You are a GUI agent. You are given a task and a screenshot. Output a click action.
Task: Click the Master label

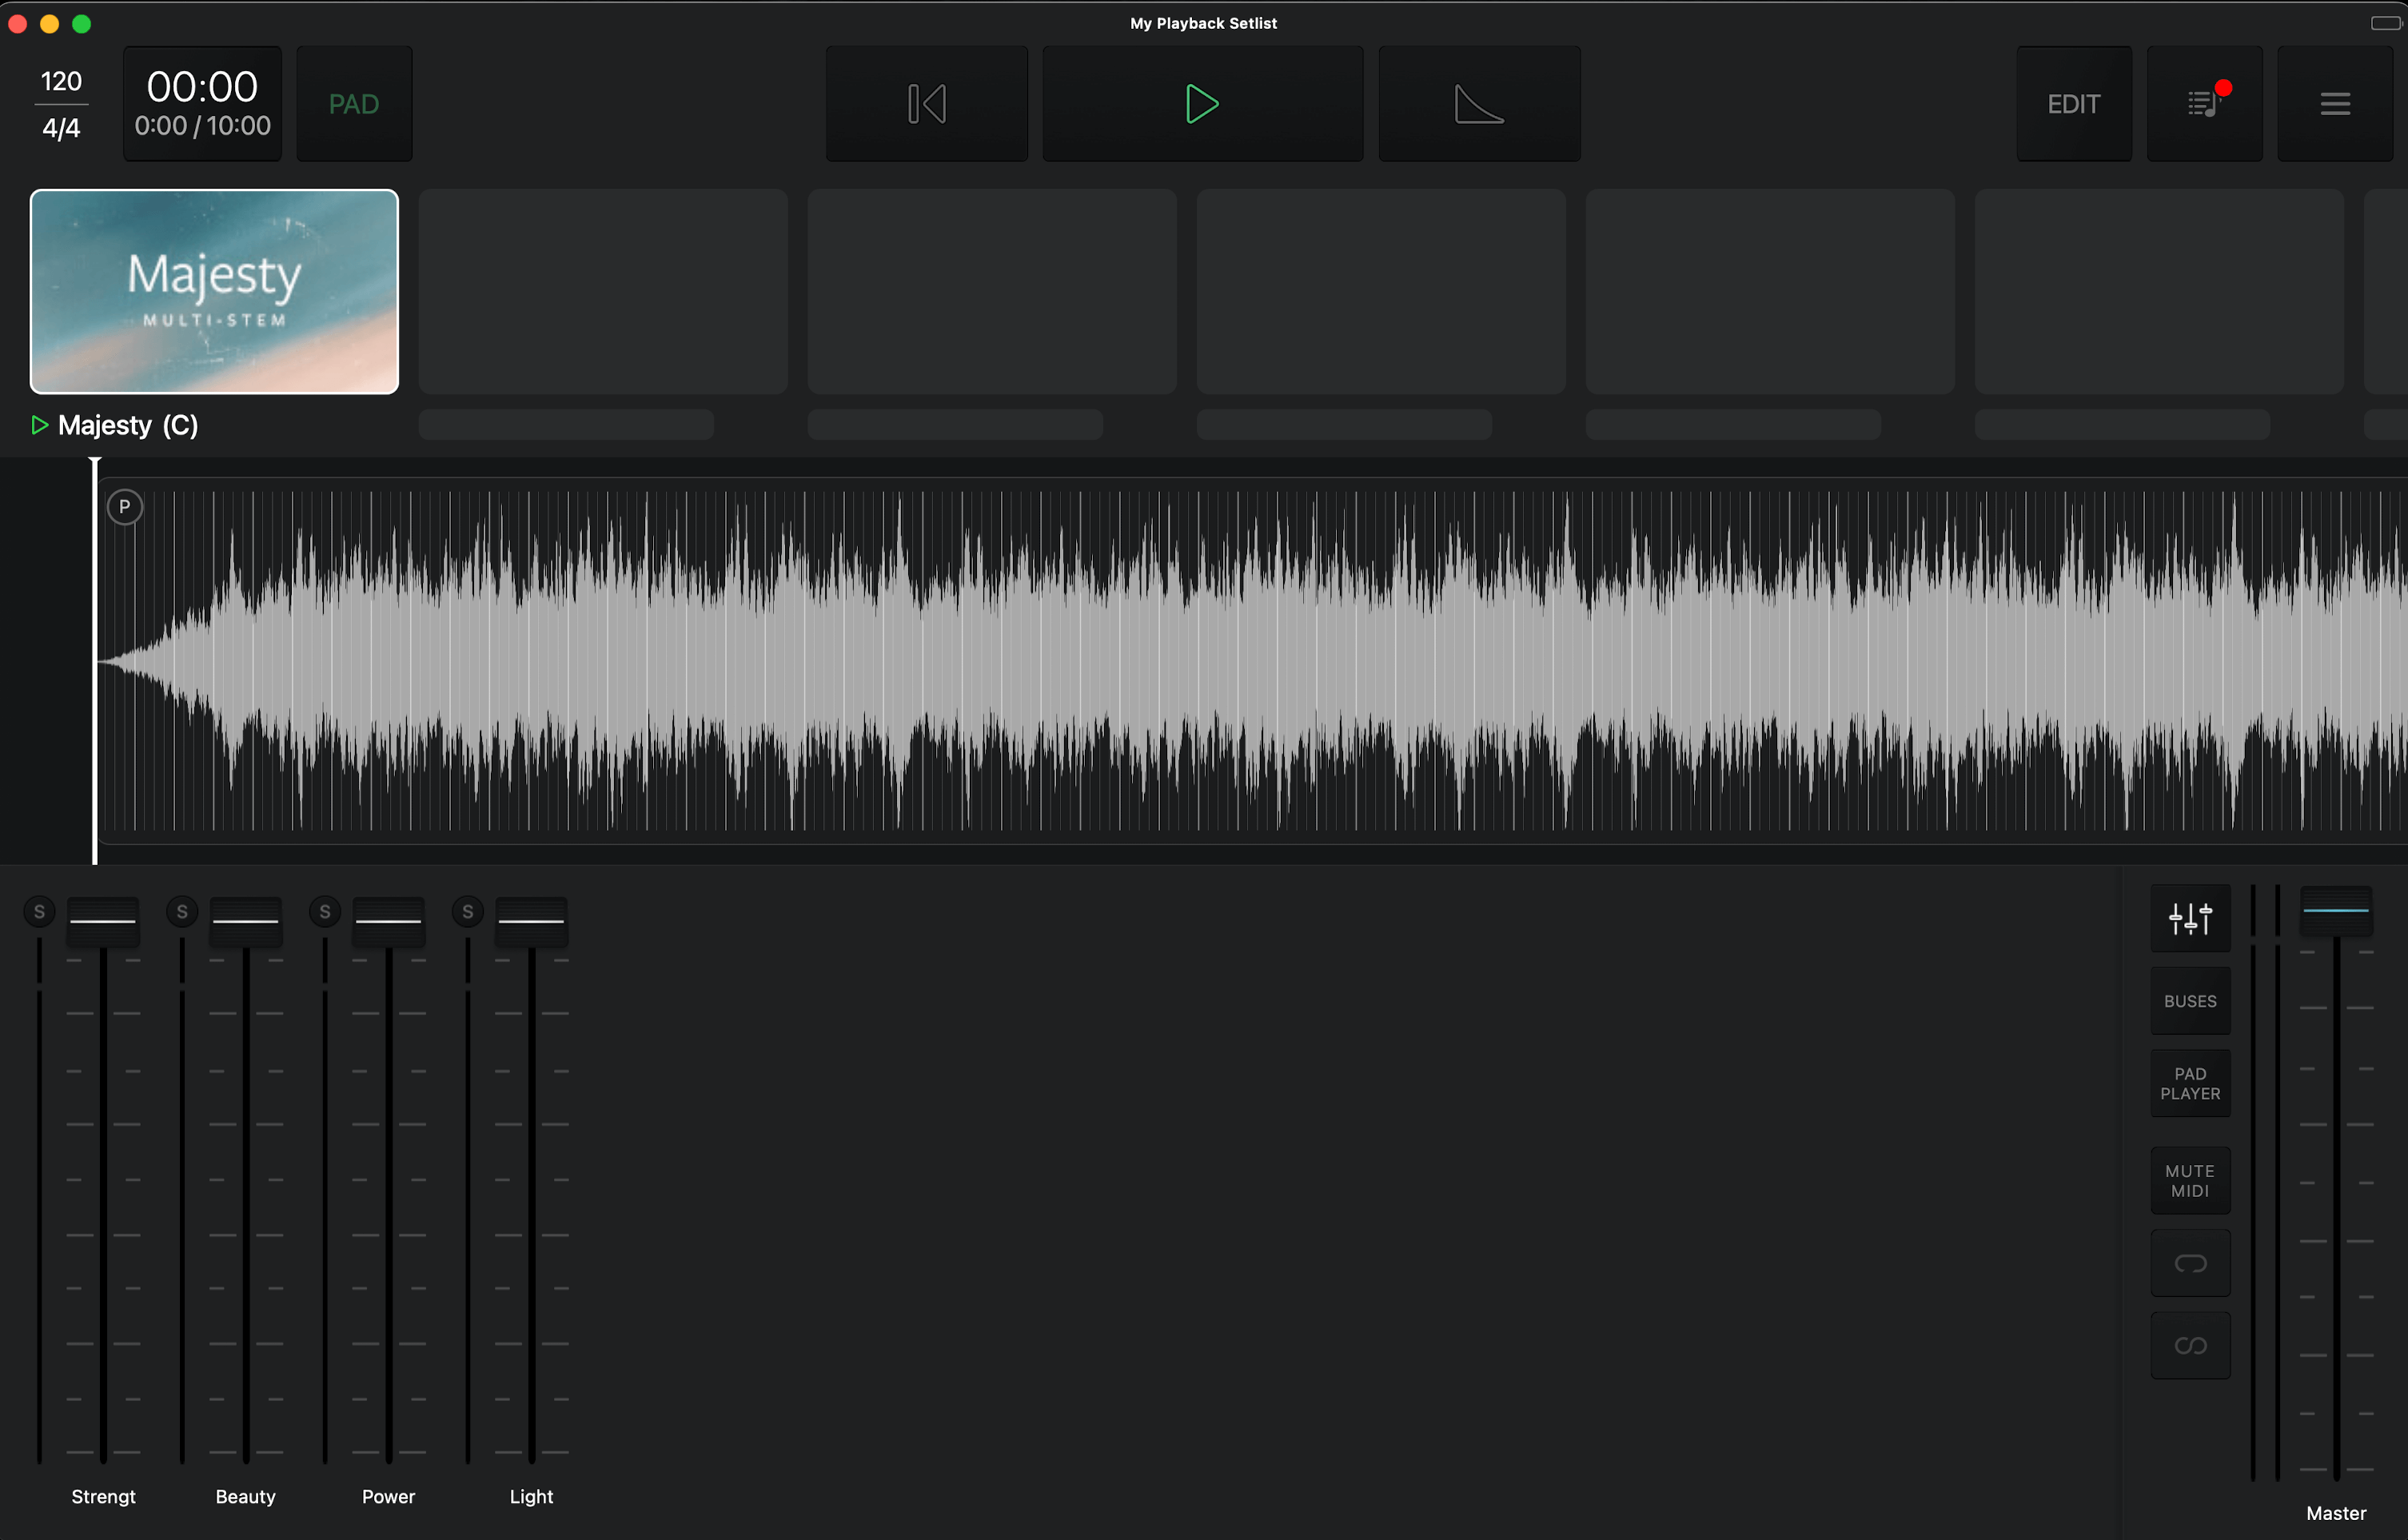click(x=2336, y=1513)
